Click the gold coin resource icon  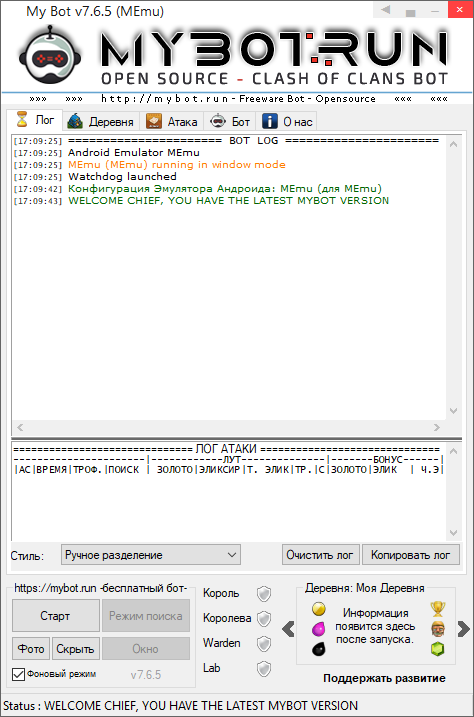coord(319,609)
